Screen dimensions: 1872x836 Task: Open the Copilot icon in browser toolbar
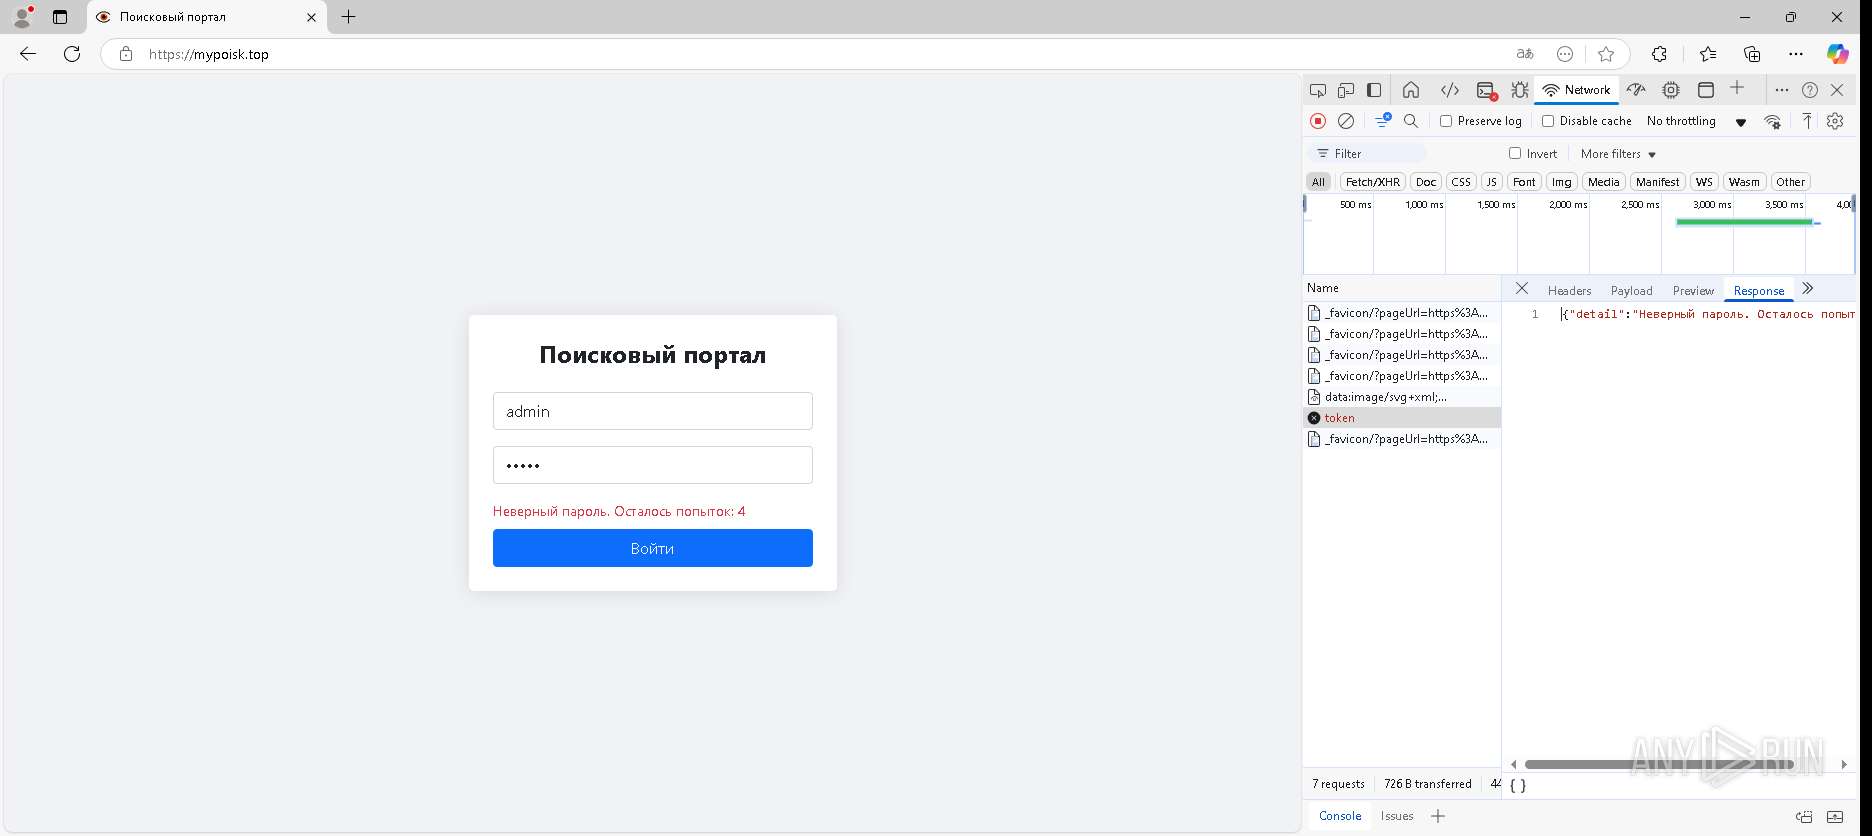click(1837, 54)
